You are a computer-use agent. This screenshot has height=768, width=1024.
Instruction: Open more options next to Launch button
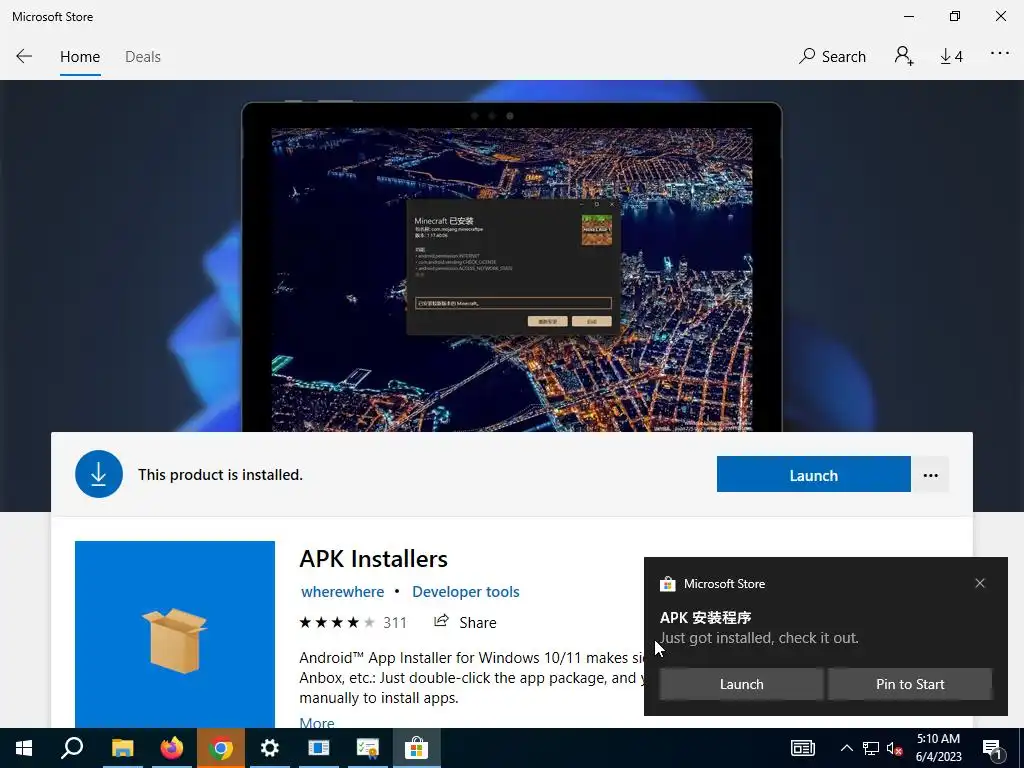pyautogui.click(x=931, y=475)
